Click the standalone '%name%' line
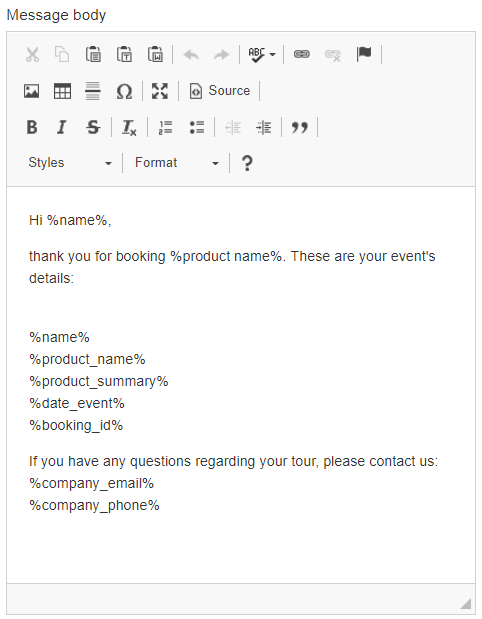The image size is (482, 619). 59,338
